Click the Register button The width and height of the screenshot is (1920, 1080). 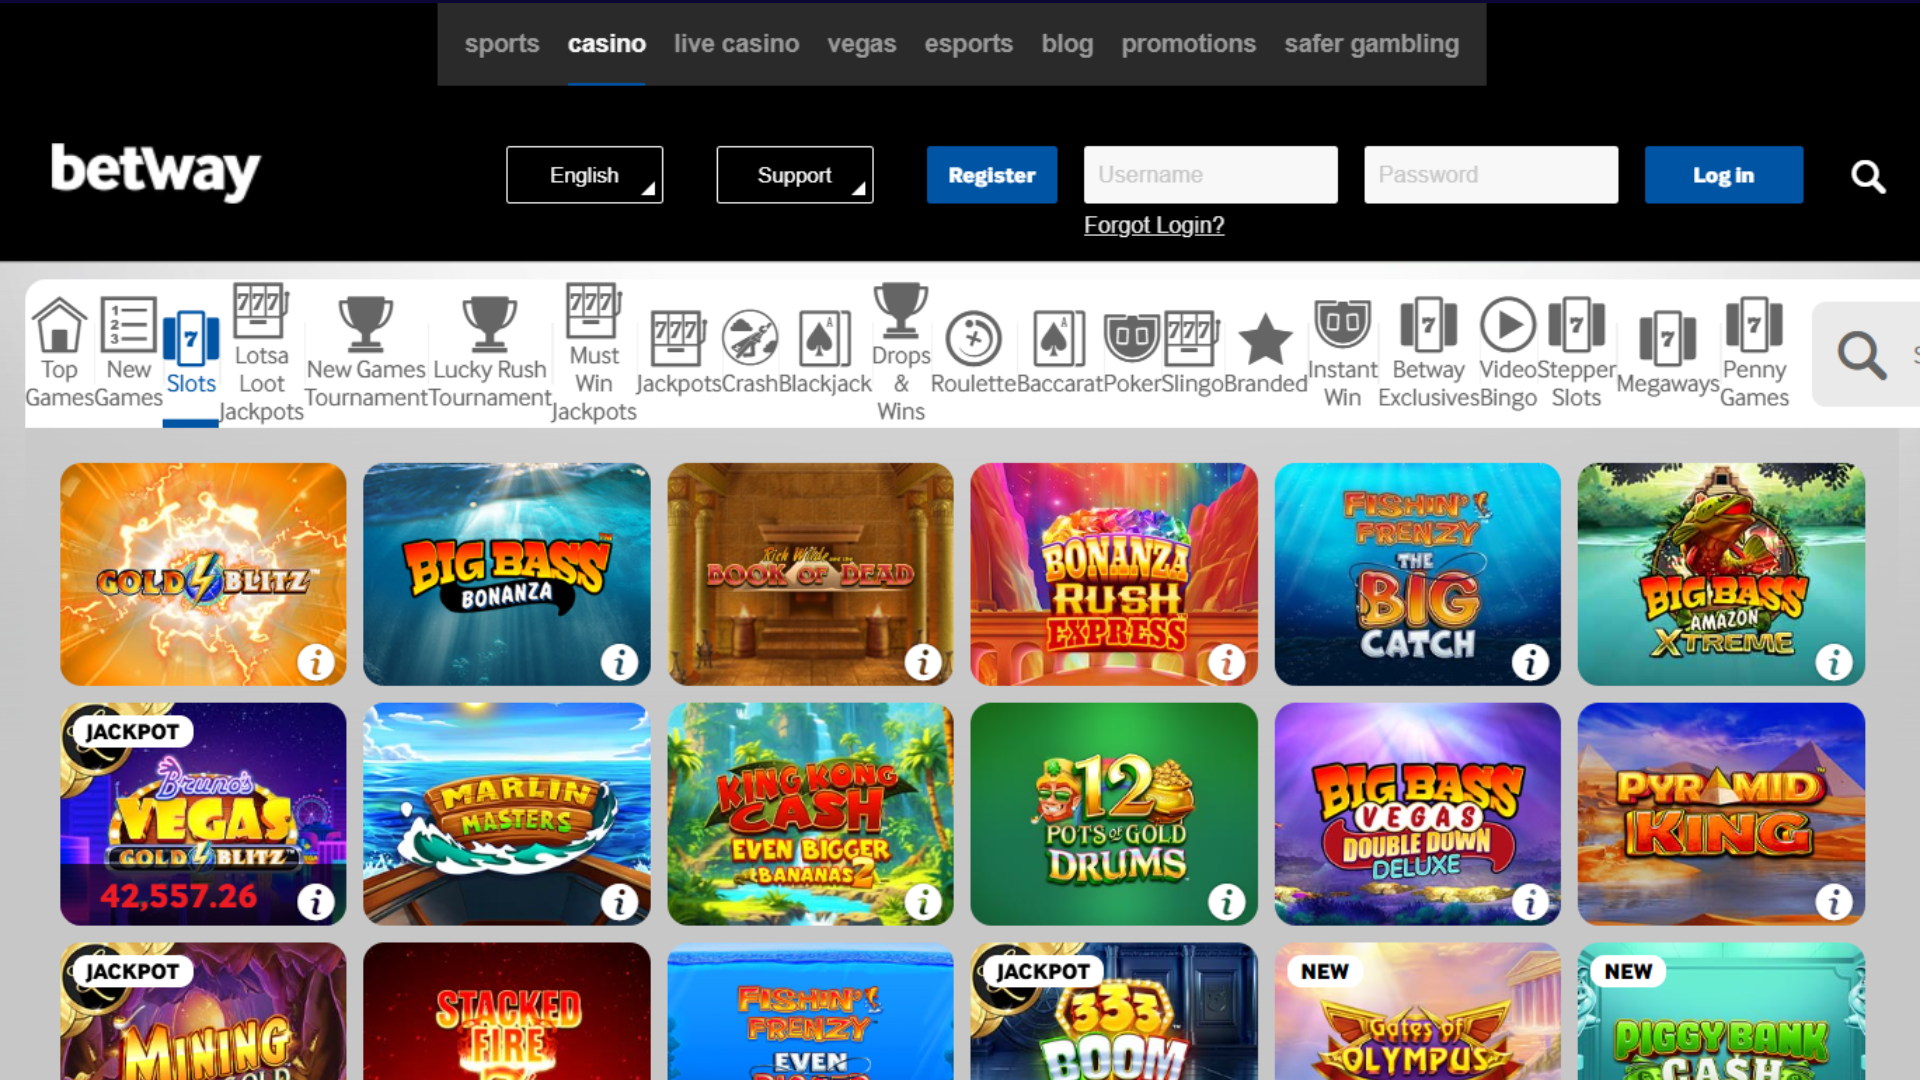click(x=992, y=175)
